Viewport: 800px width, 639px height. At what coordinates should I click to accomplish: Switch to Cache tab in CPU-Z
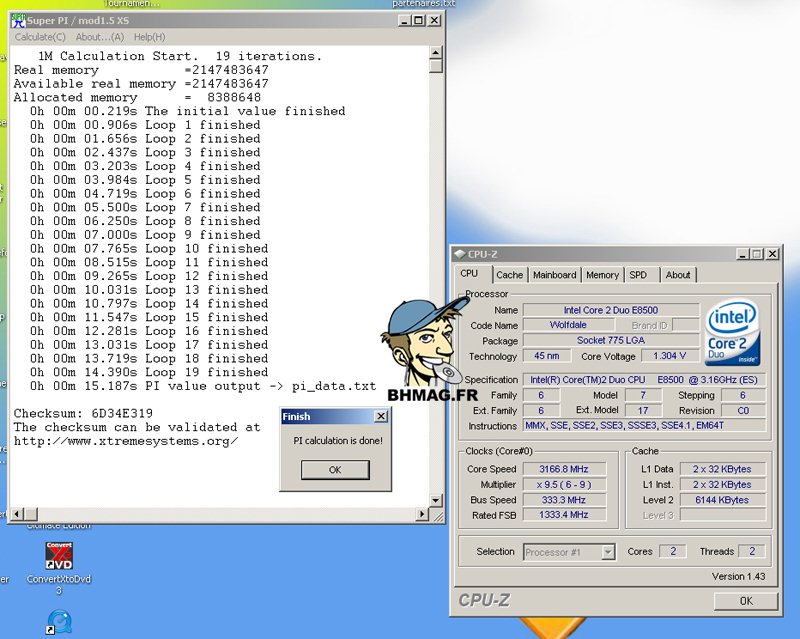tap(510, 275)
